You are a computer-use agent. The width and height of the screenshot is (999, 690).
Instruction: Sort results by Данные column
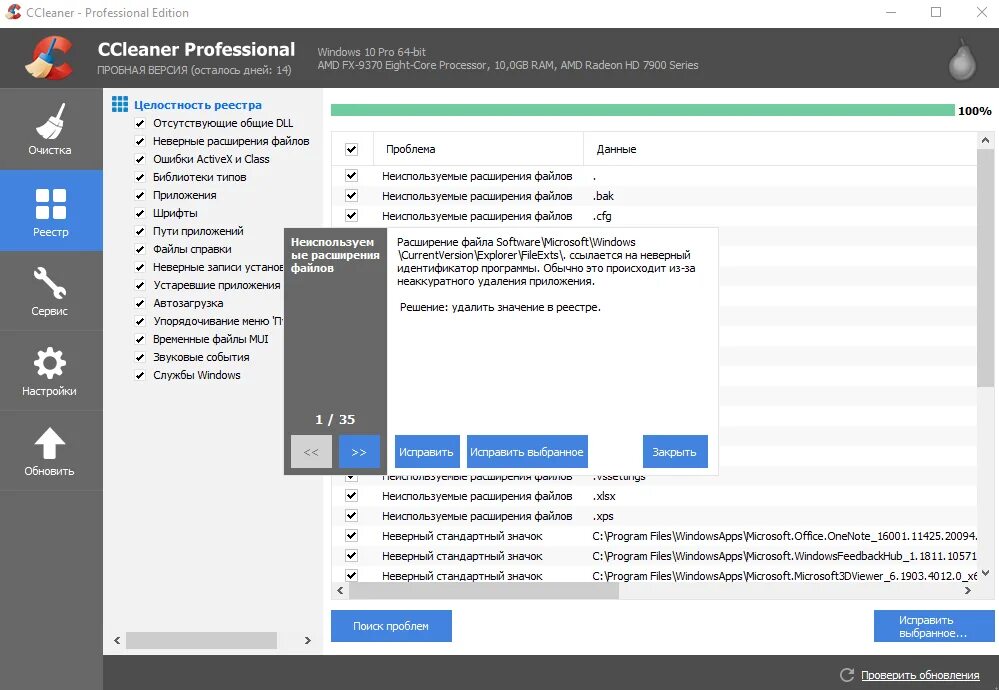pos(780,149)
